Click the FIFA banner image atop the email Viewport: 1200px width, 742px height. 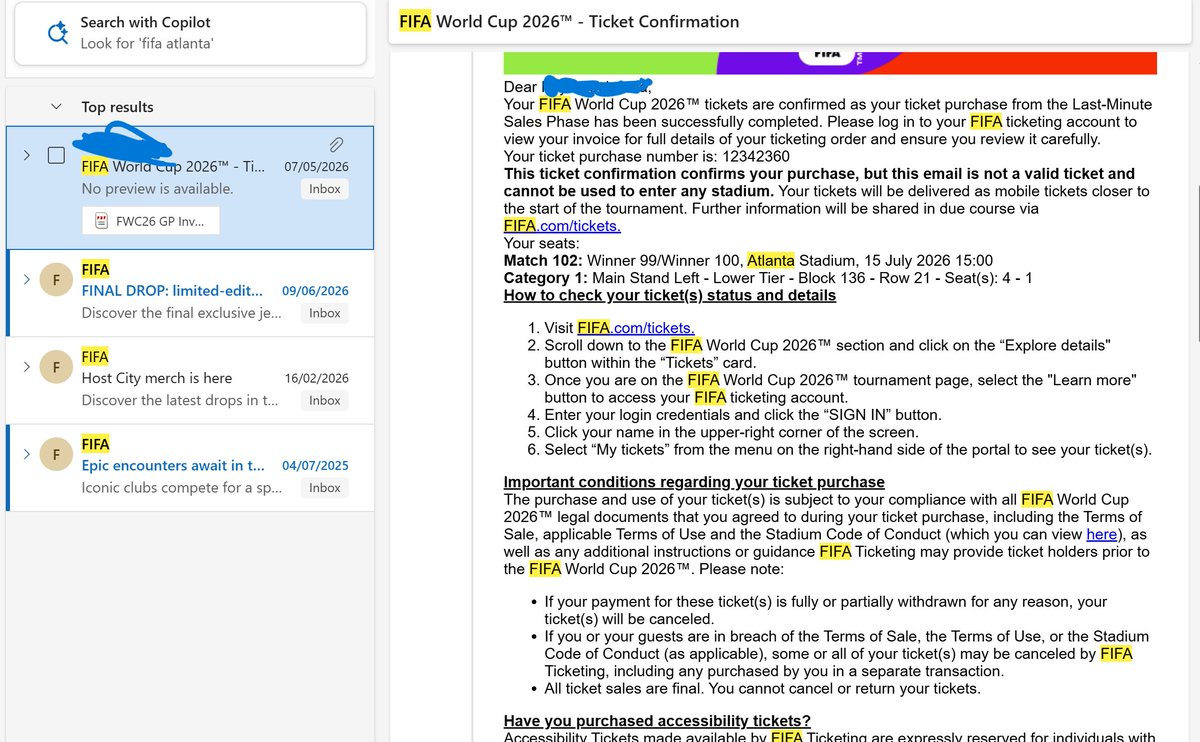pos(830,62)
